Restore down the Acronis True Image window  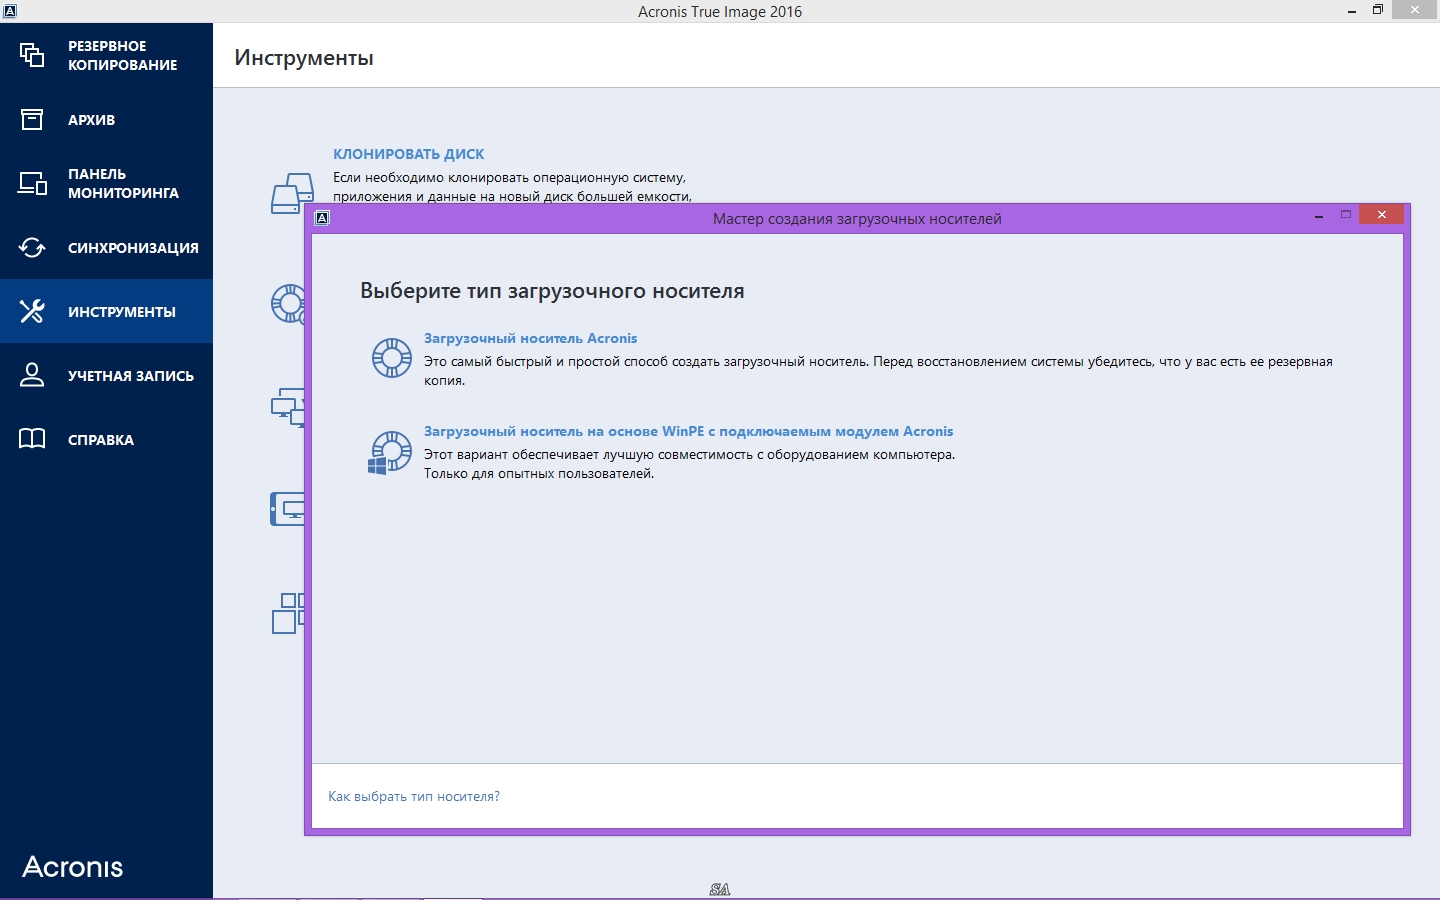[x=1377, y=10]
